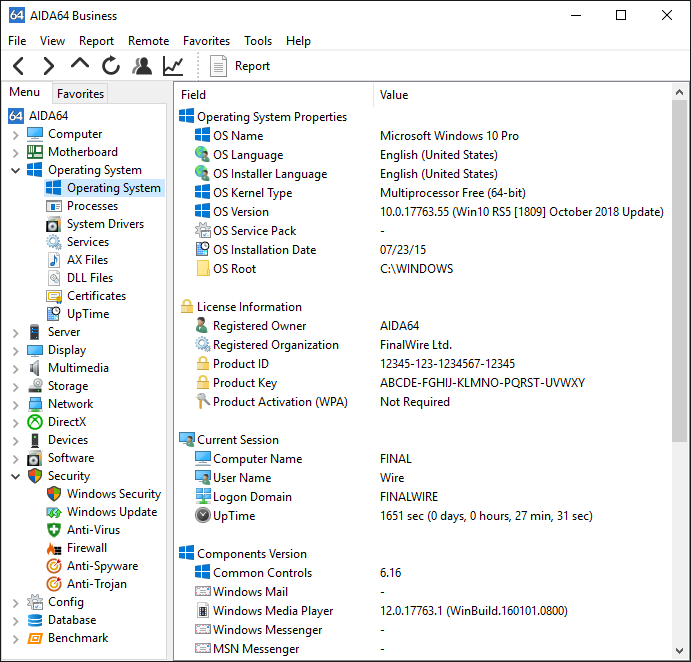This screenshot has height=662, width=691.
Task: Click the Forward navigation arrow
Action: pyautogui.click(x=48, y=66)
